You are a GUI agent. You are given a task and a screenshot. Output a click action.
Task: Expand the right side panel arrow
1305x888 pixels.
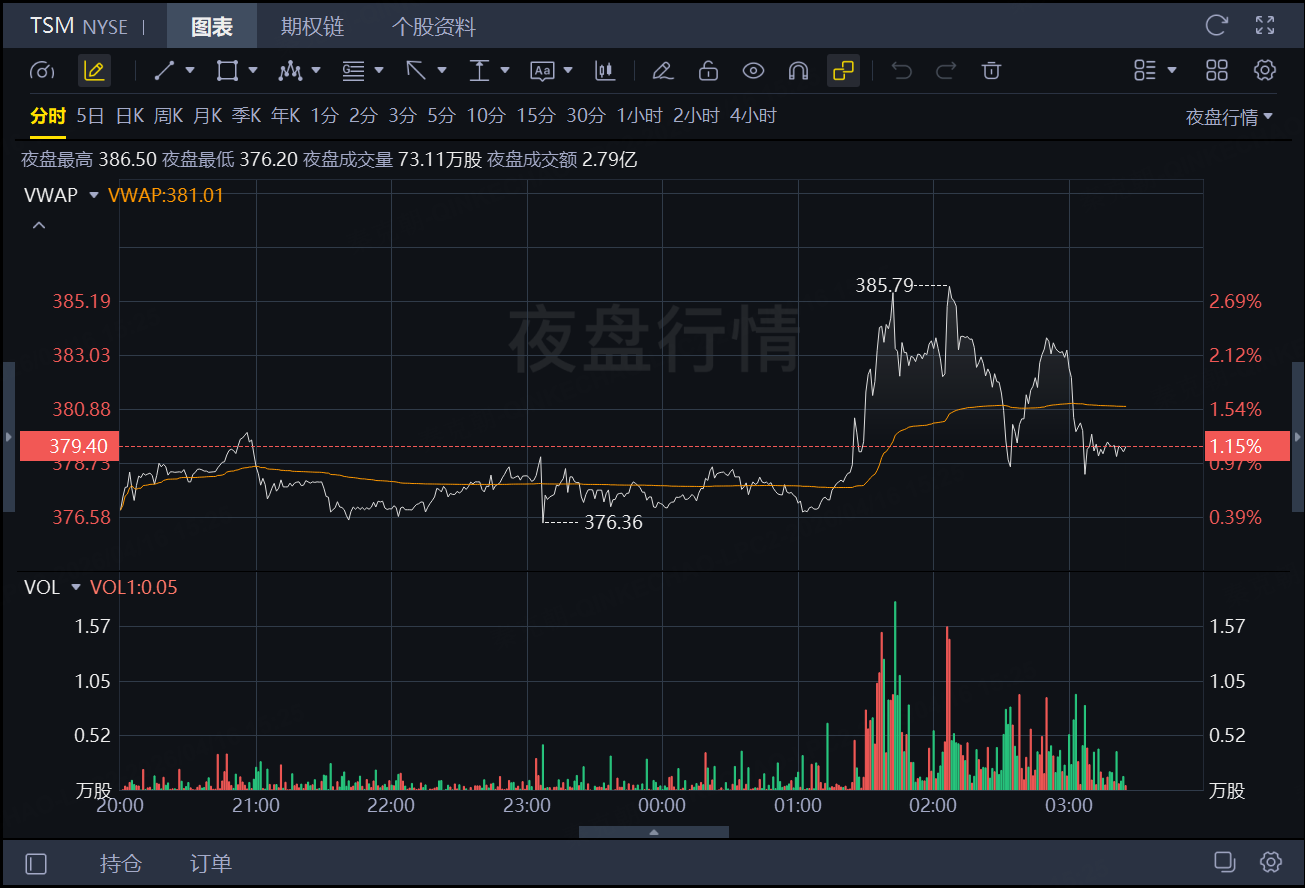[x=1298, y=437]
